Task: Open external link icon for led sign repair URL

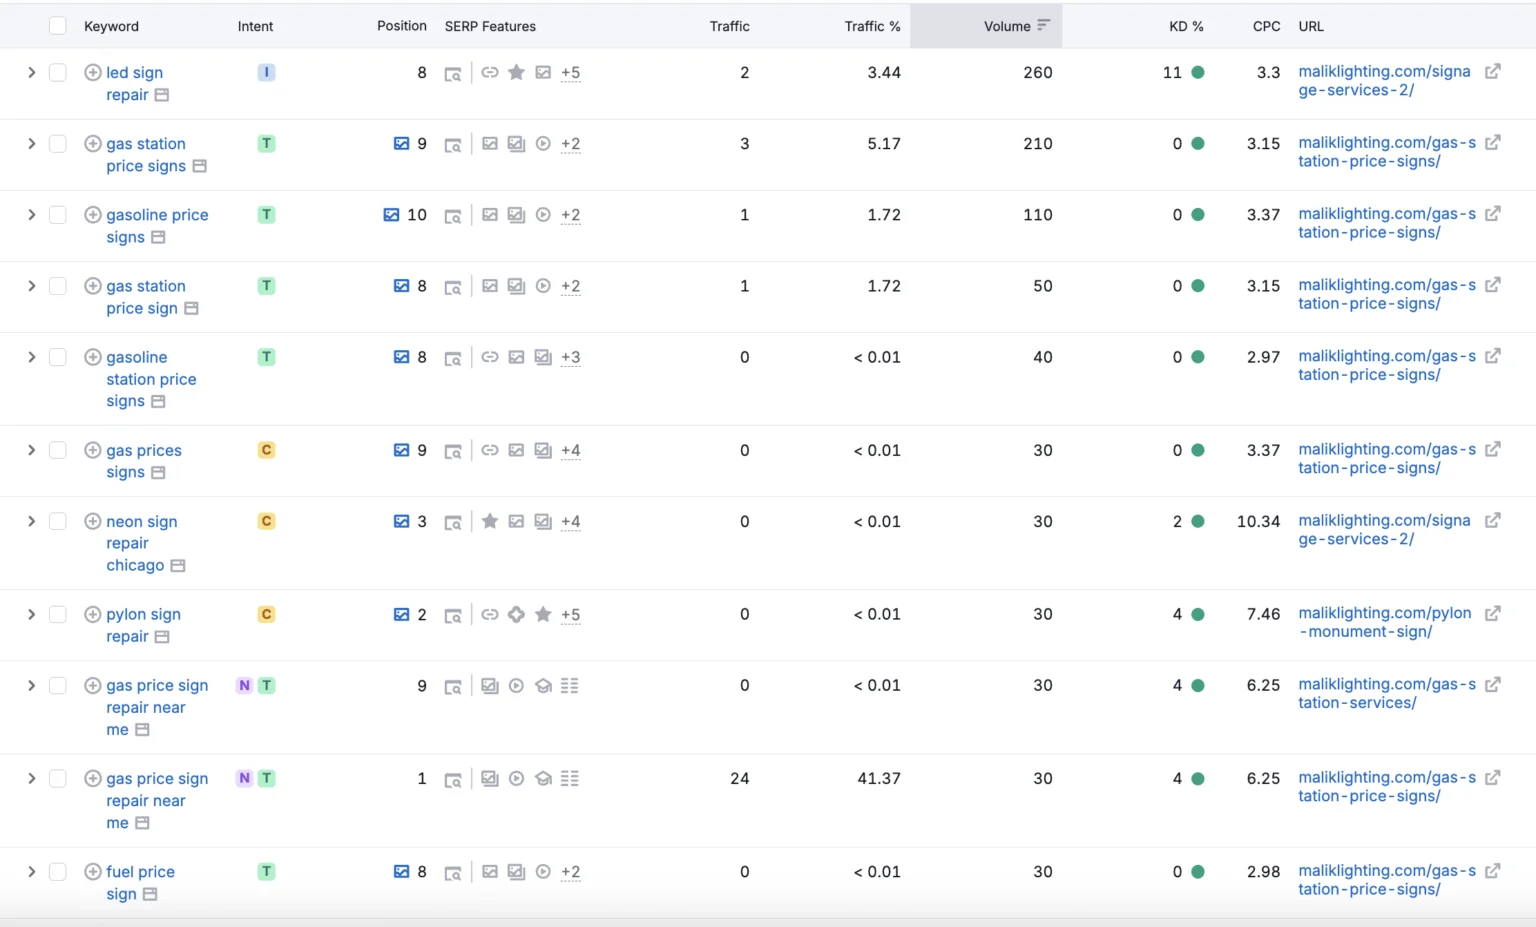Action: 1492,71
